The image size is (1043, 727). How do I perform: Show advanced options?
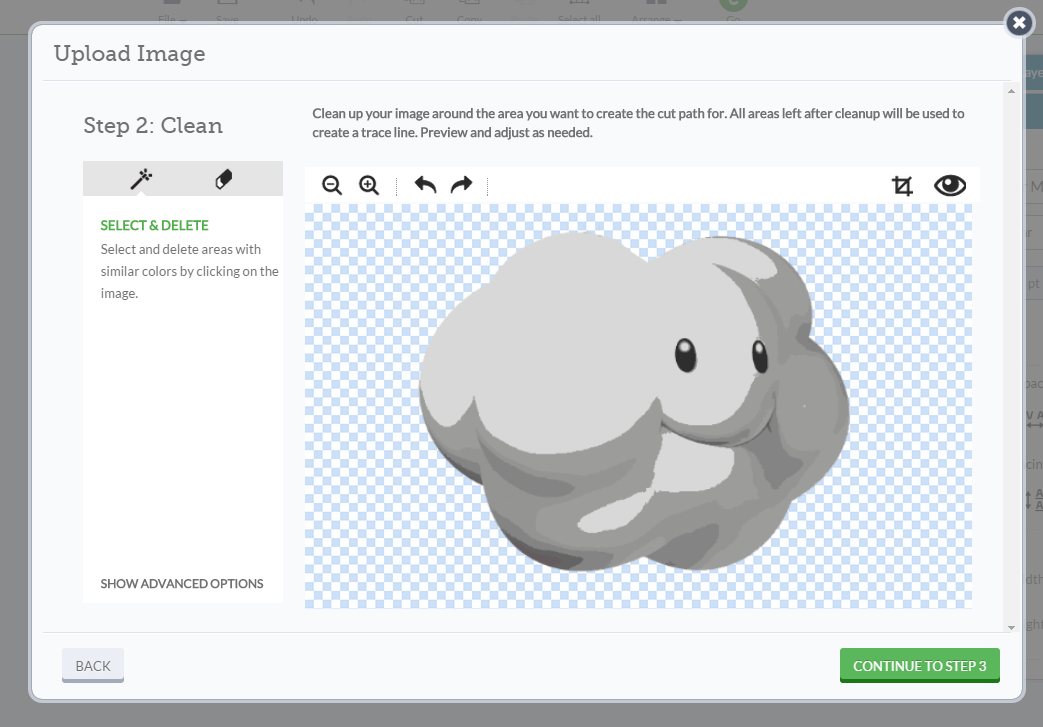tap(182, 583)
